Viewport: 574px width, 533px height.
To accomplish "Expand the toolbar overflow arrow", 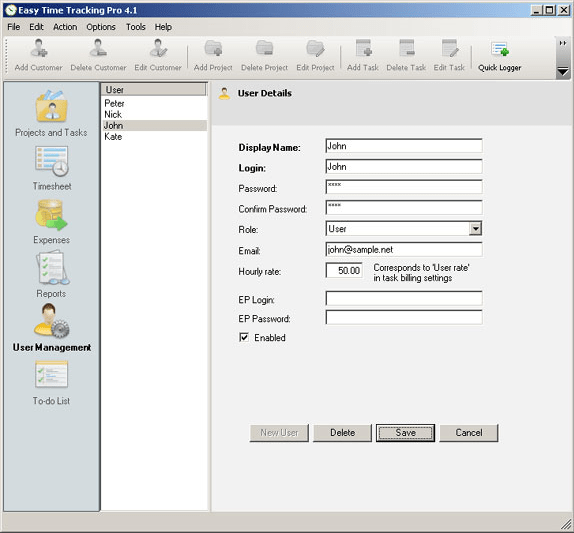I will [563, 71].
